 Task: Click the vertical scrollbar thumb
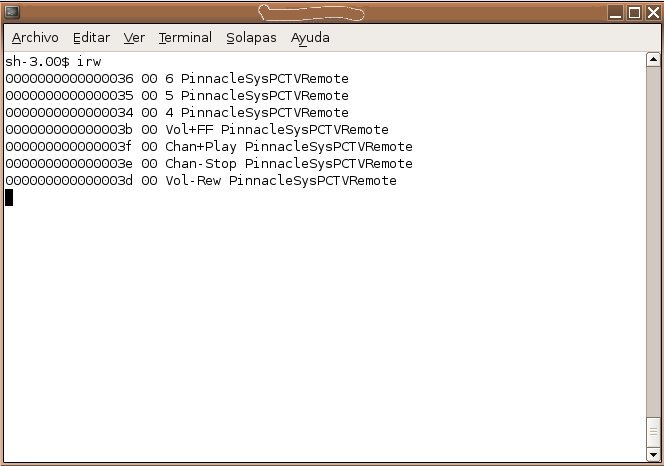tap(653, 432)
